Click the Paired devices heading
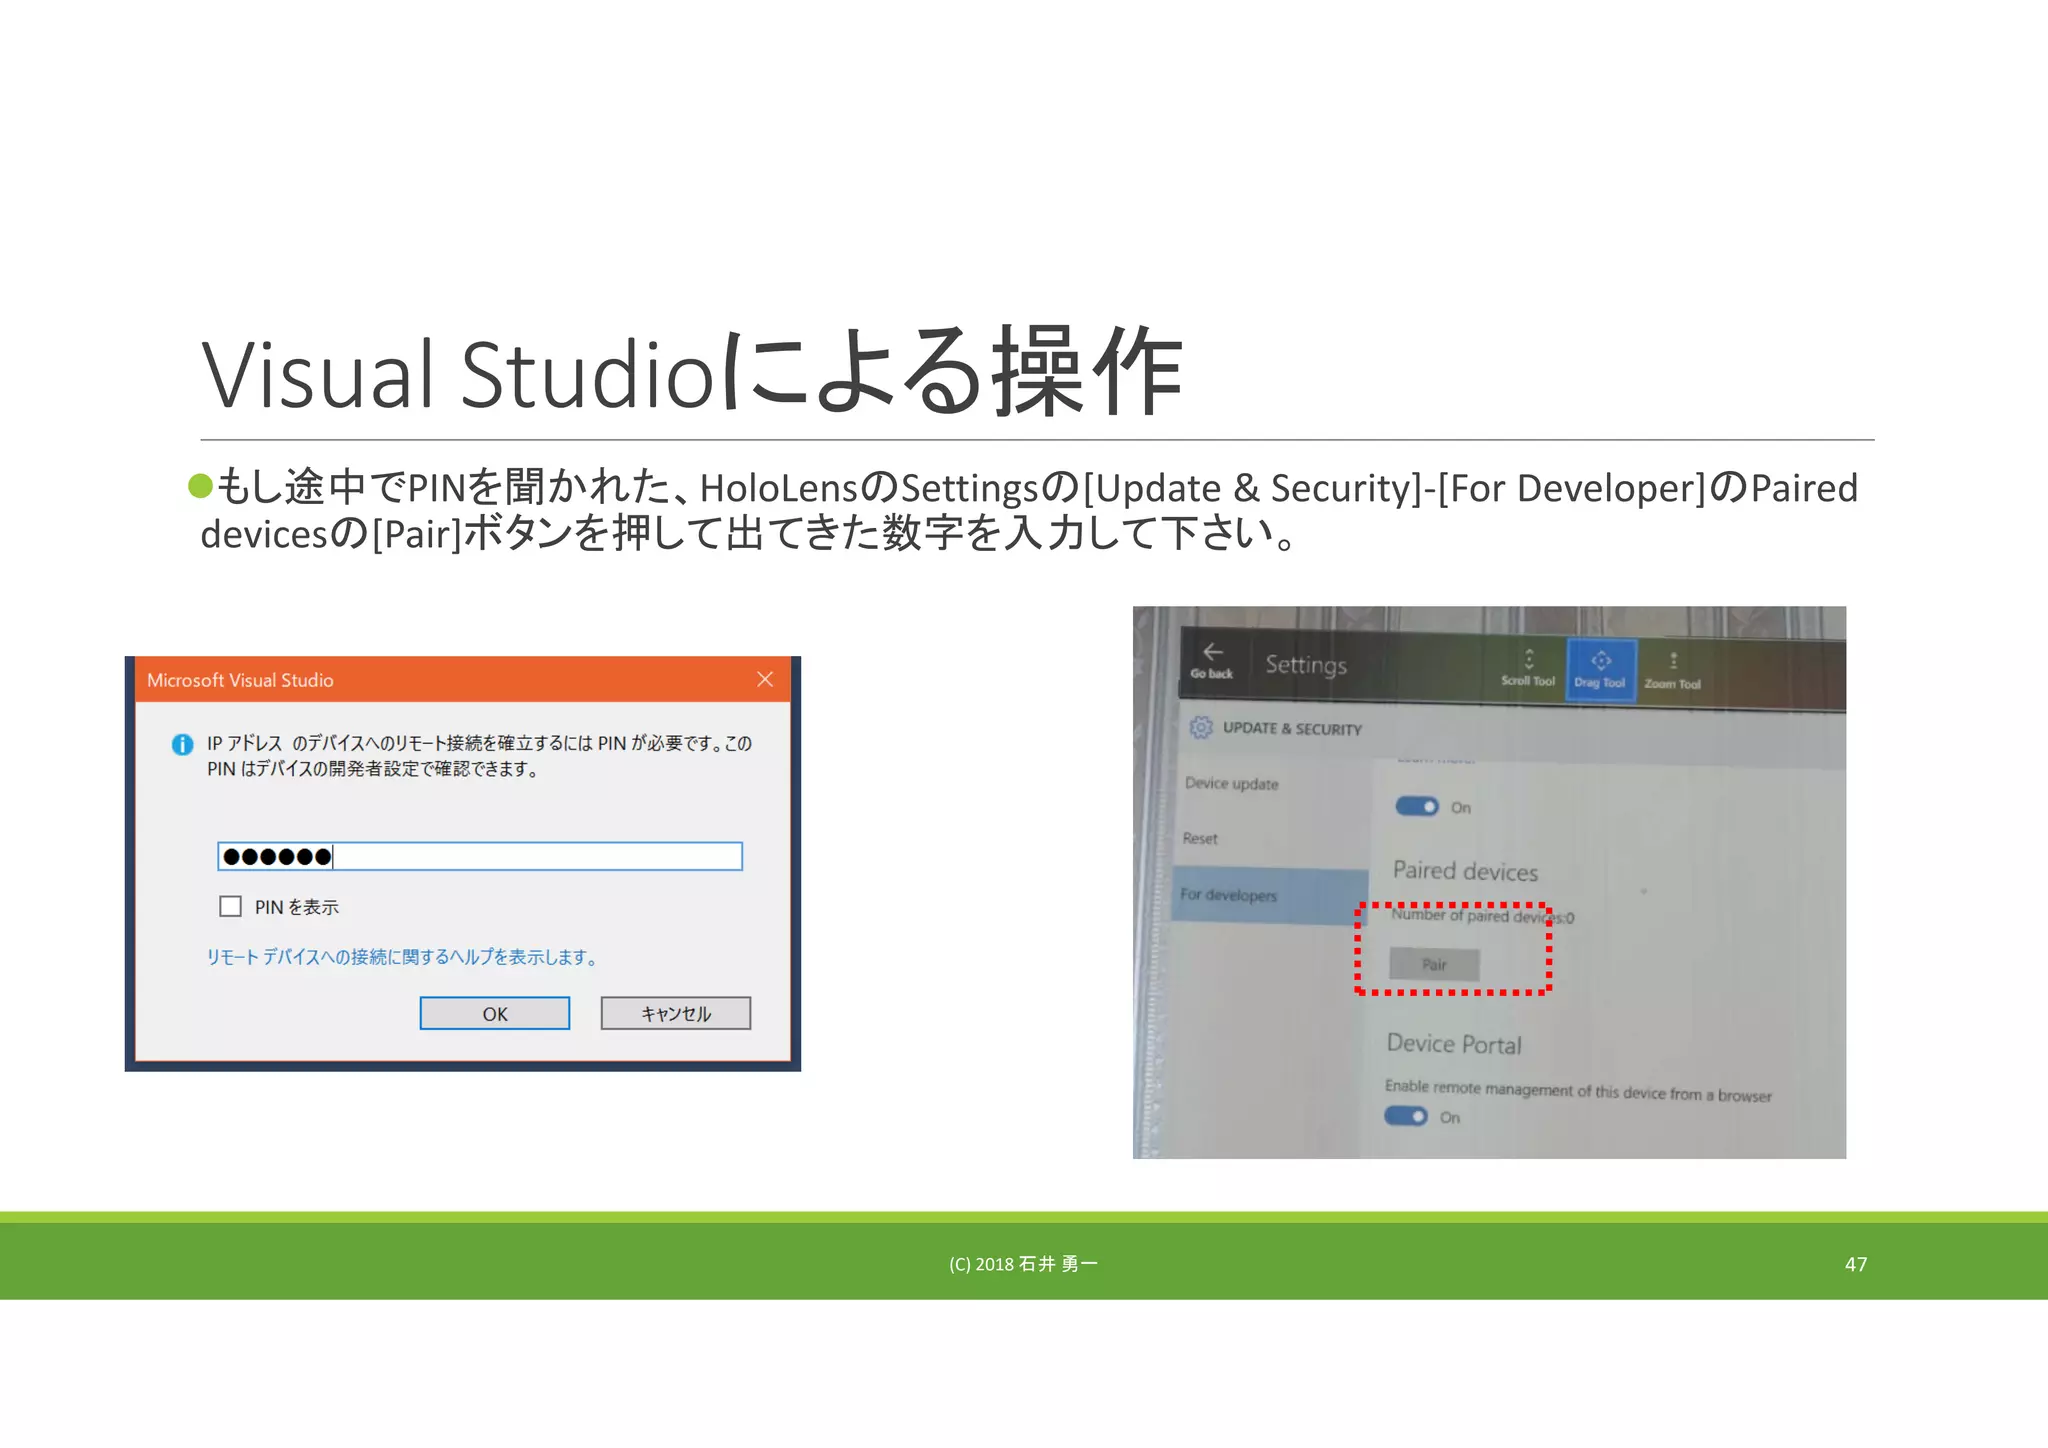Viewport: 2048px width, 1448px height. (1465, 871)
